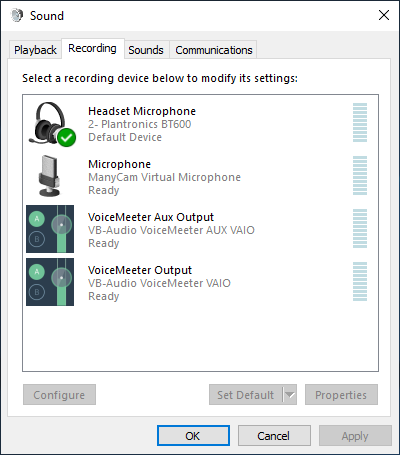Open the Communications tab
The image size is (400, 455).
pos(214,50)
